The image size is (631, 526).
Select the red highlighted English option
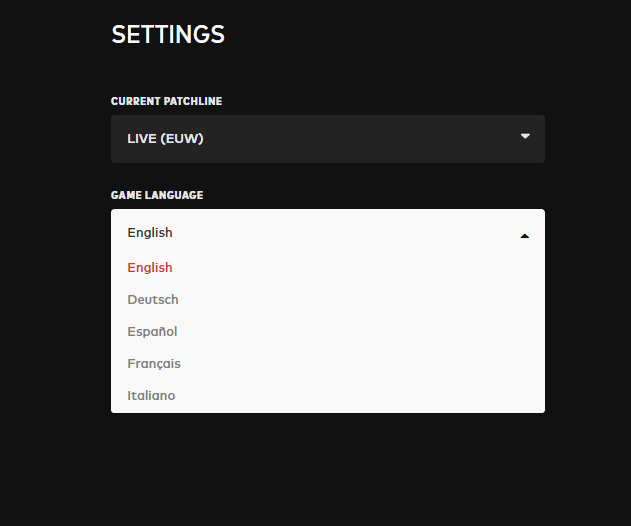coord(150,268)
